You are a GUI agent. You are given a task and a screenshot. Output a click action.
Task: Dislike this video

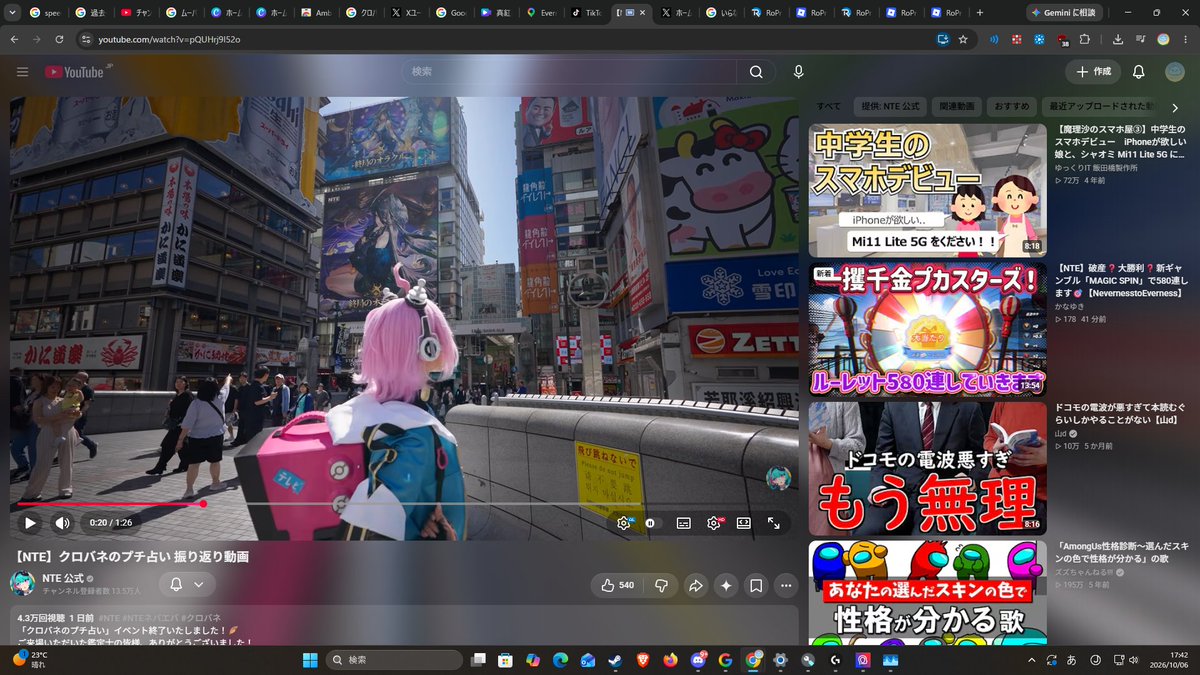[x=660, y=585]
